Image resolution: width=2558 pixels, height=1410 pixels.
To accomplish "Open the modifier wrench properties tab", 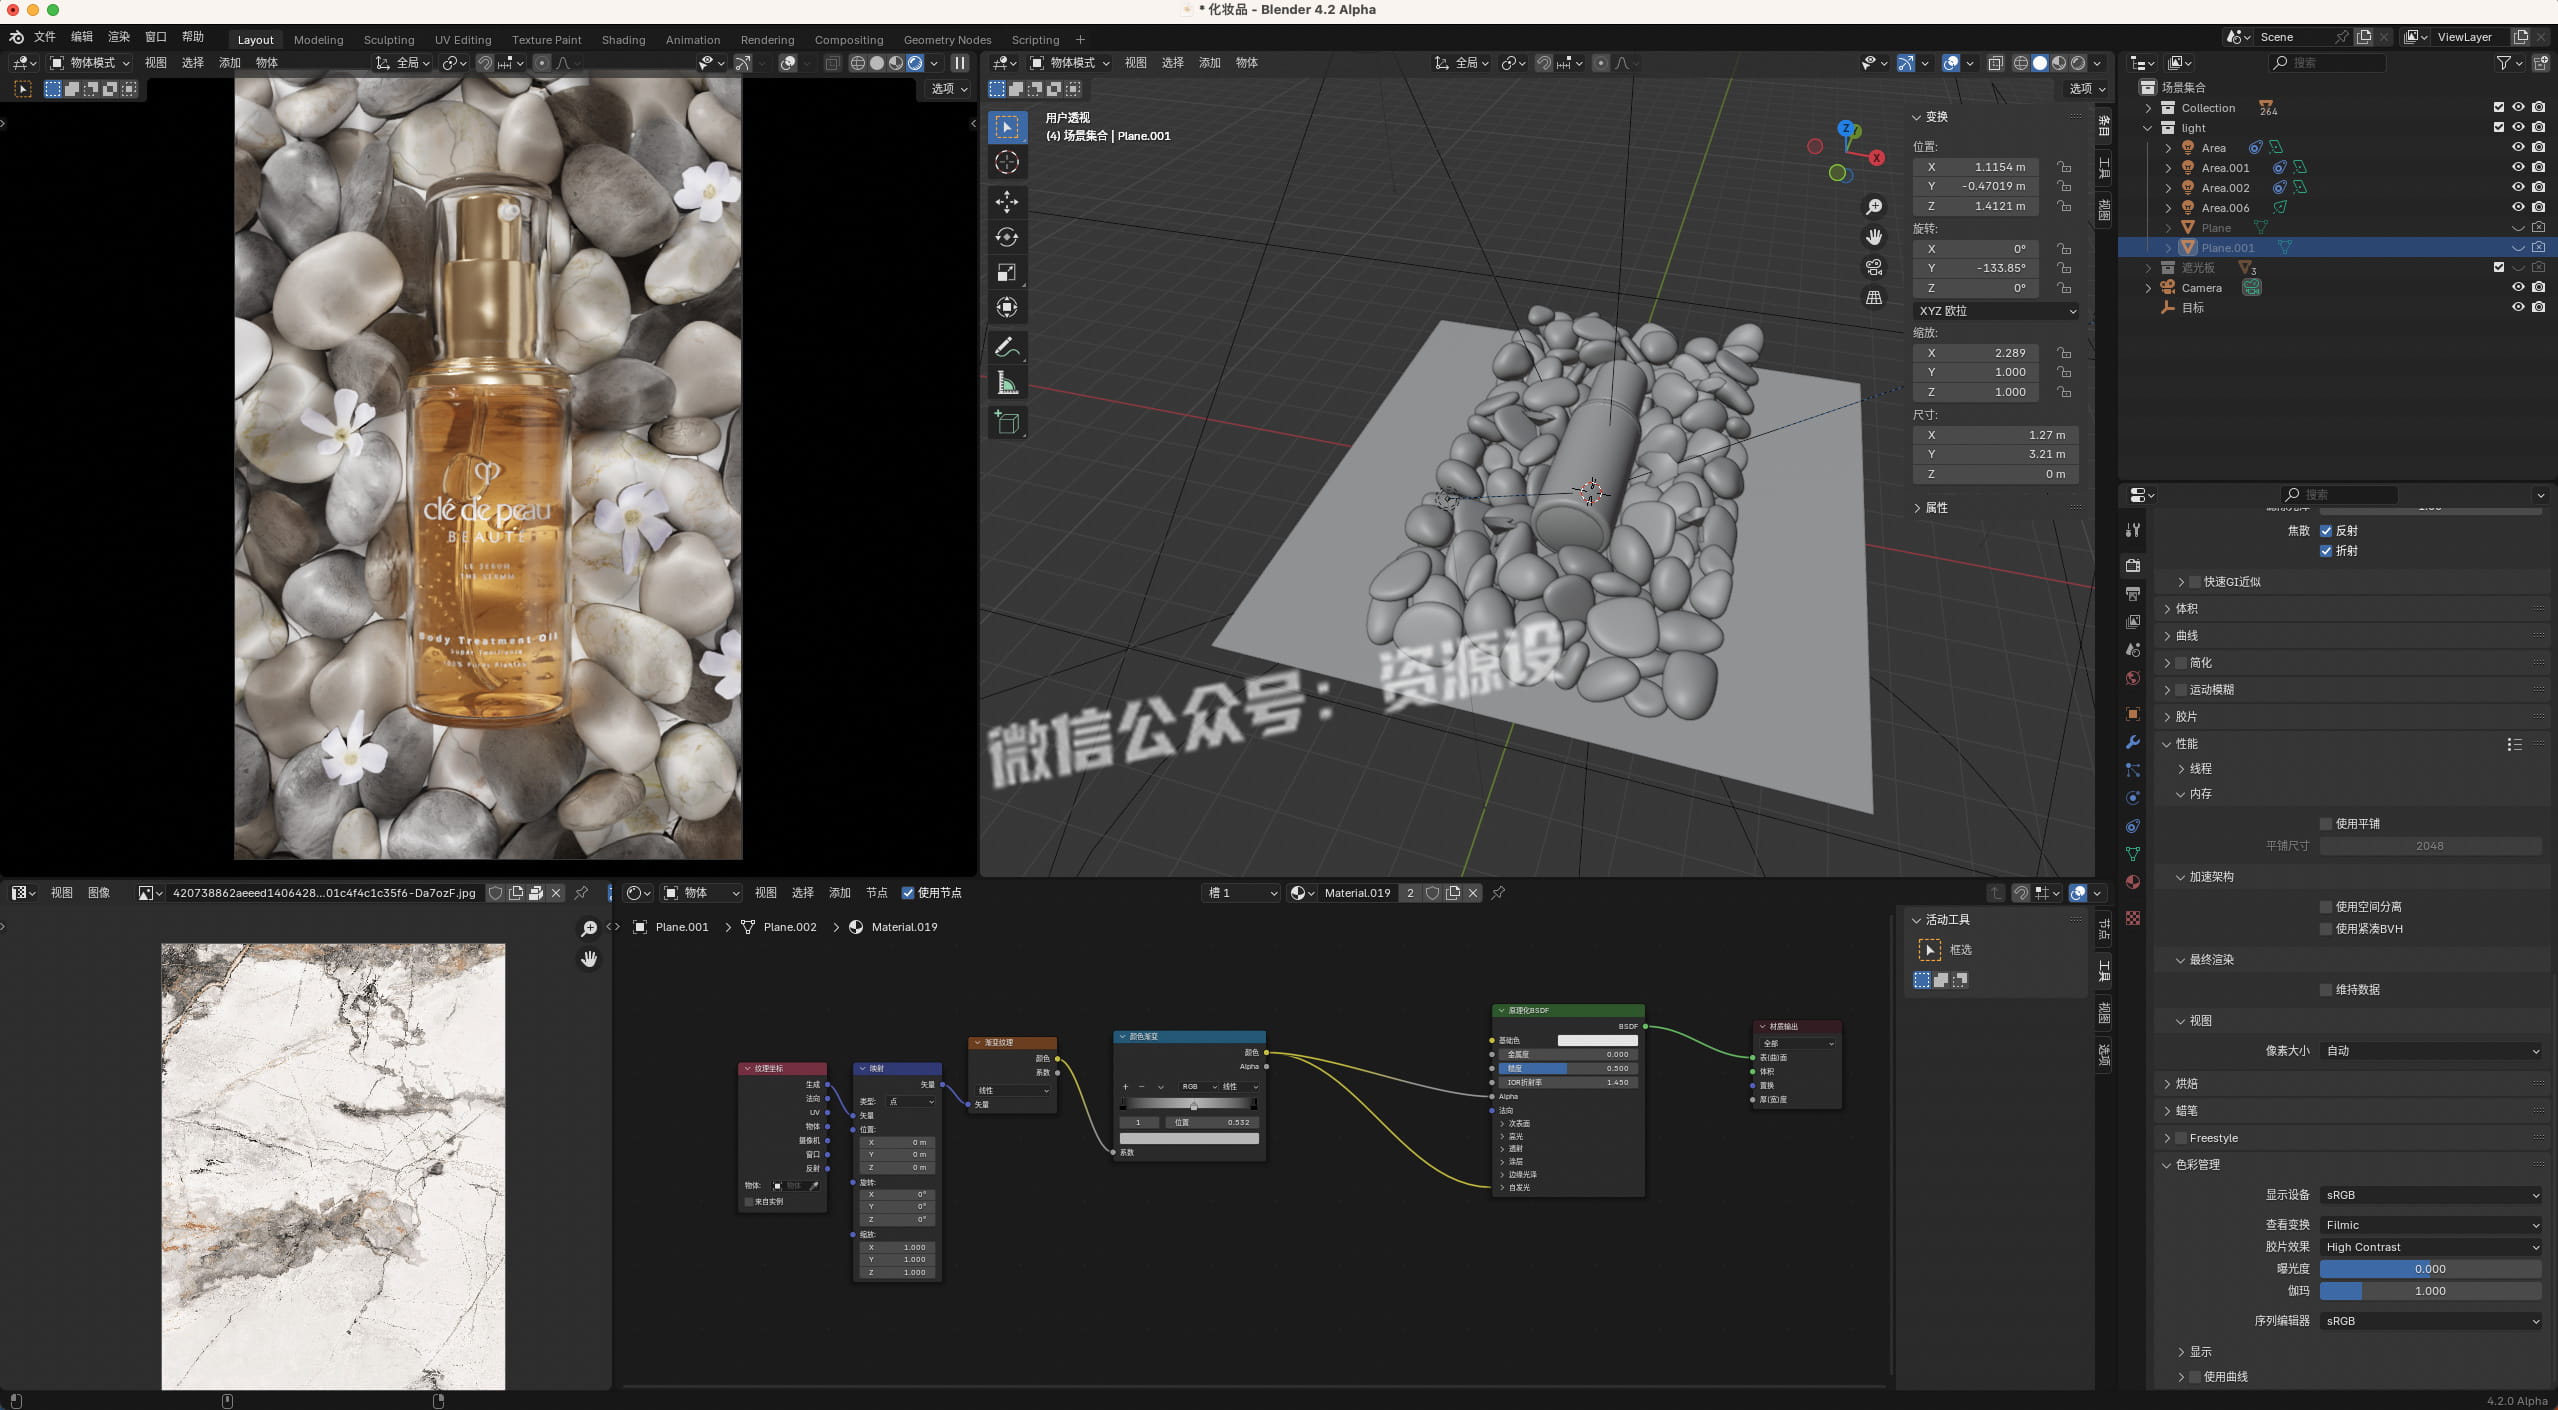I will coord(2132,742).
